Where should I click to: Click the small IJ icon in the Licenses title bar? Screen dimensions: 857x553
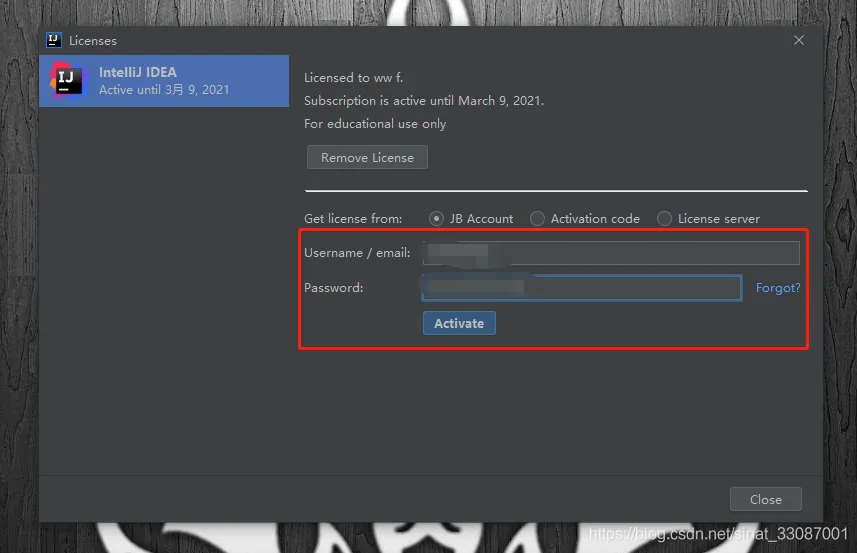pos(54,40)
